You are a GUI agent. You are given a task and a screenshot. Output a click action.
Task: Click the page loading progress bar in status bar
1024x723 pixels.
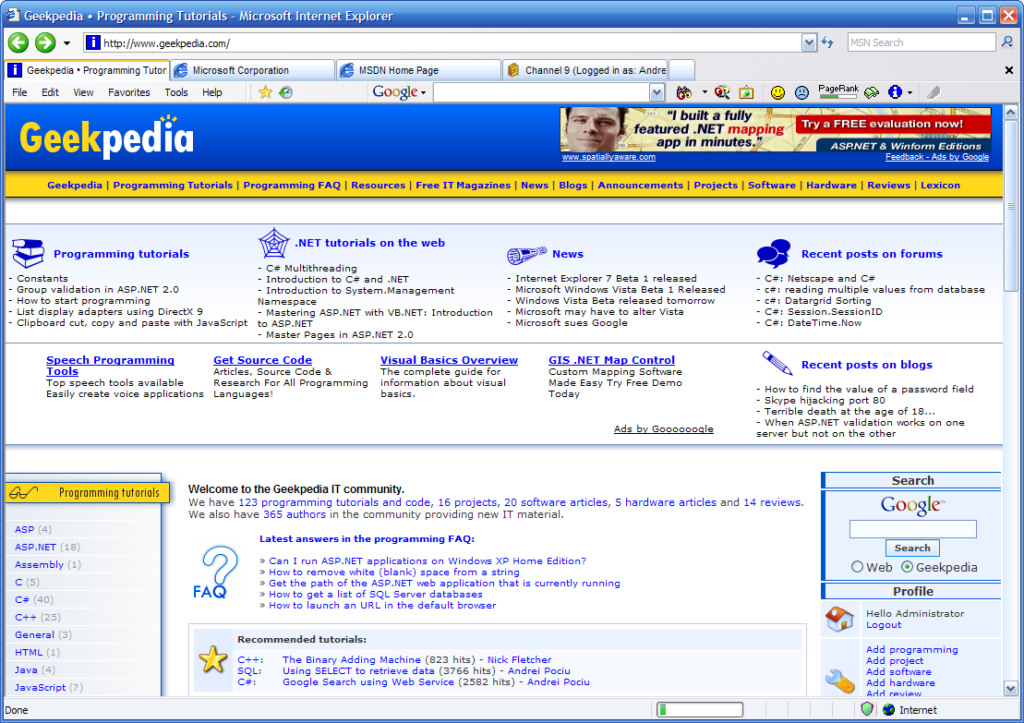click(x=699, y=709)
